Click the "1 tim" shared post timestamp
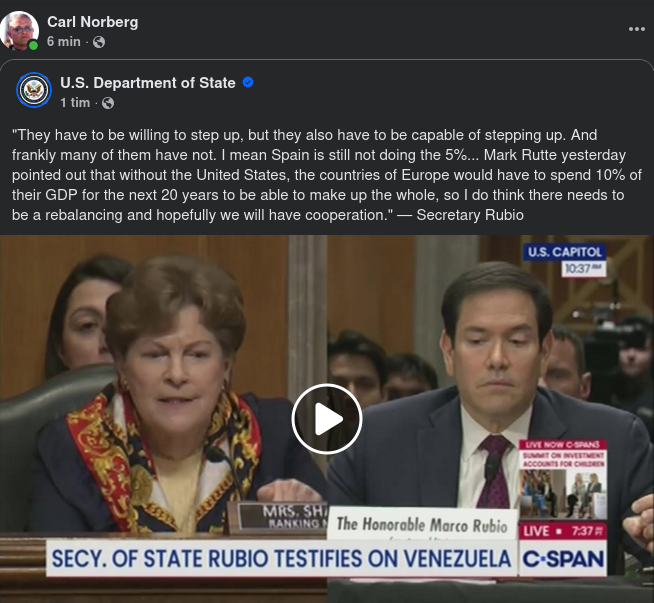Viewport: 654px width, 603px height. tap(75, 103)
